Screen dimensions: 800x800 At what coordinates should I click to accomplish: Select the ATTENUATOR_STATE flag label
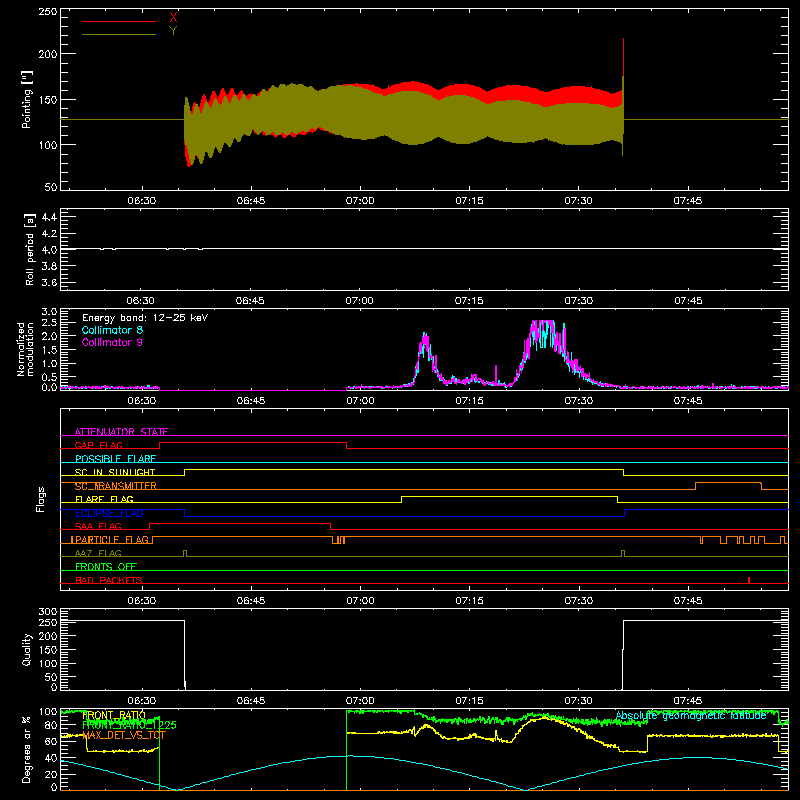[121, 432]
